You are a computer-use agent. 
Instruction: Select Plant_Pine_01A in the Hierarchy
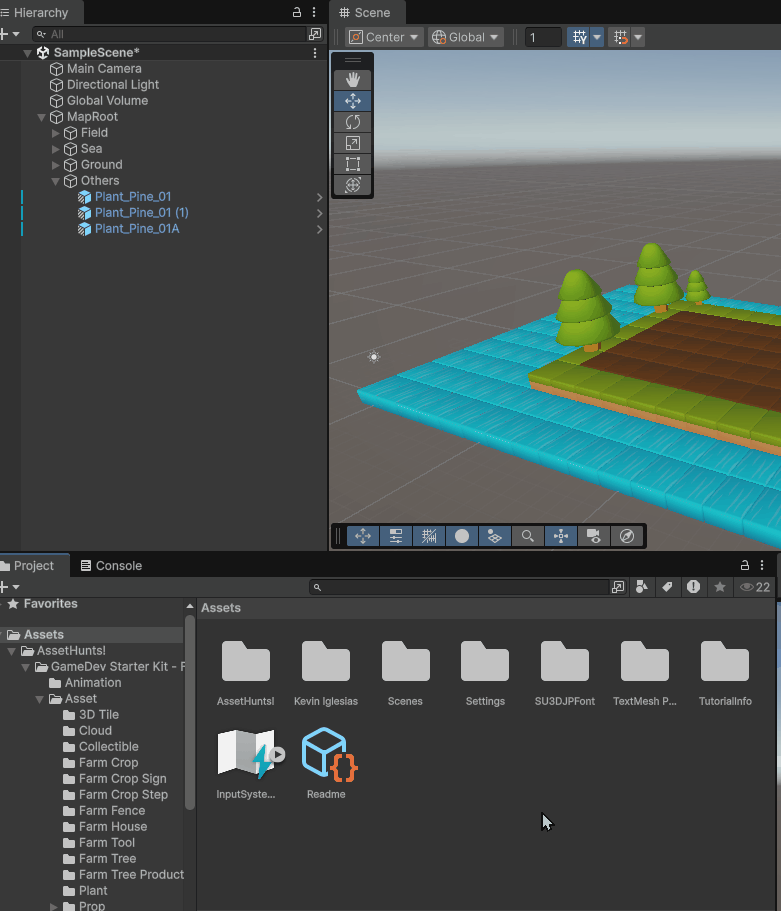click(x=137, y=229)
